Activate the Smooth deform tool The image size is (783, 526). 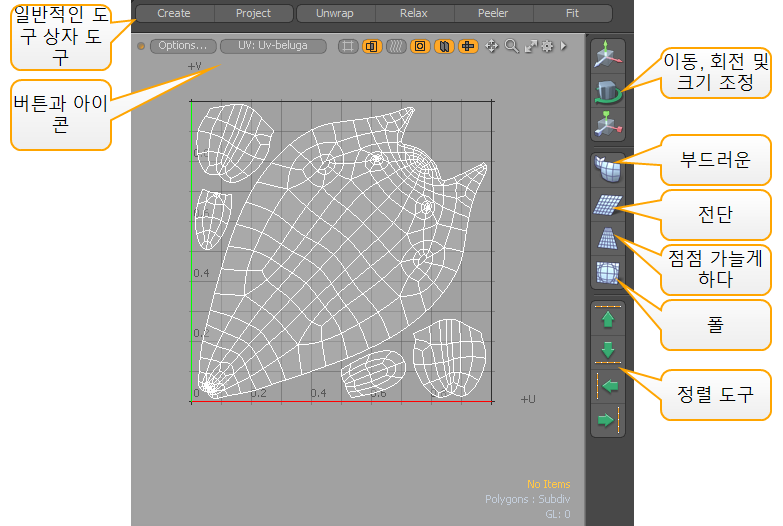coord(608,170)
